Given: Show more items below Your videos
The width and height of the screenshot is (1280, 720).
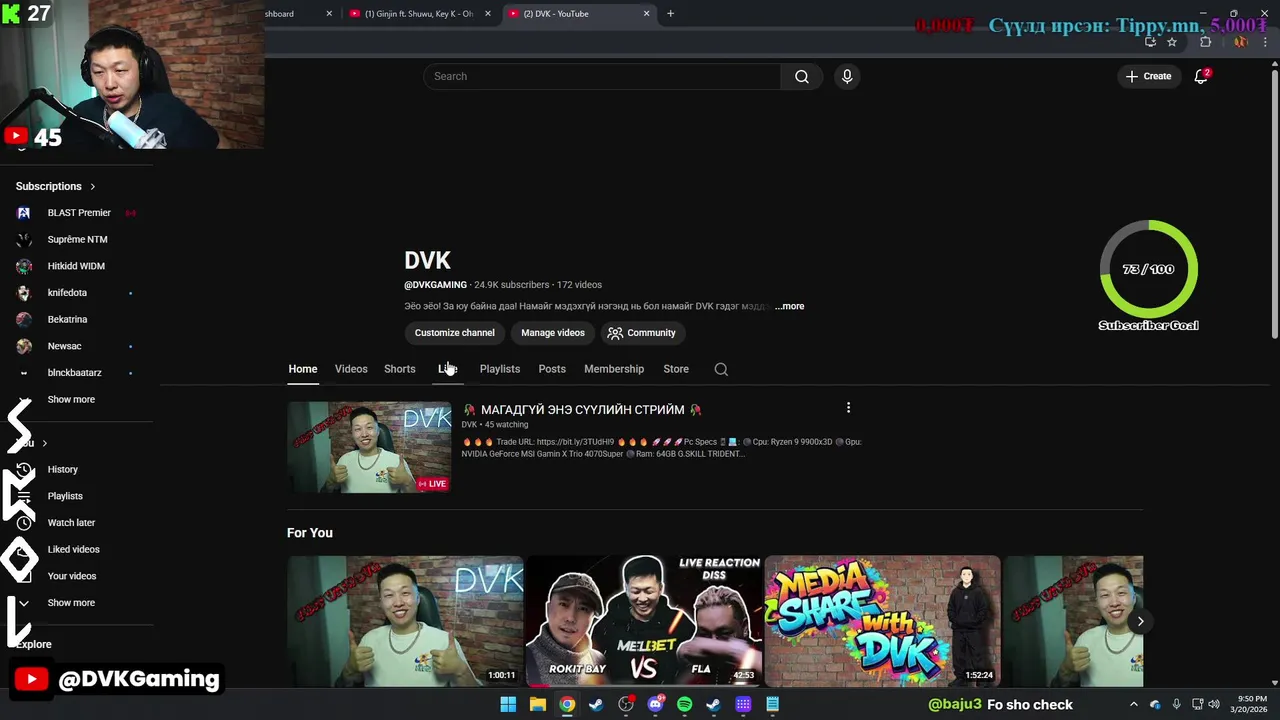Looking at the screenshot, I should point(71,603).
